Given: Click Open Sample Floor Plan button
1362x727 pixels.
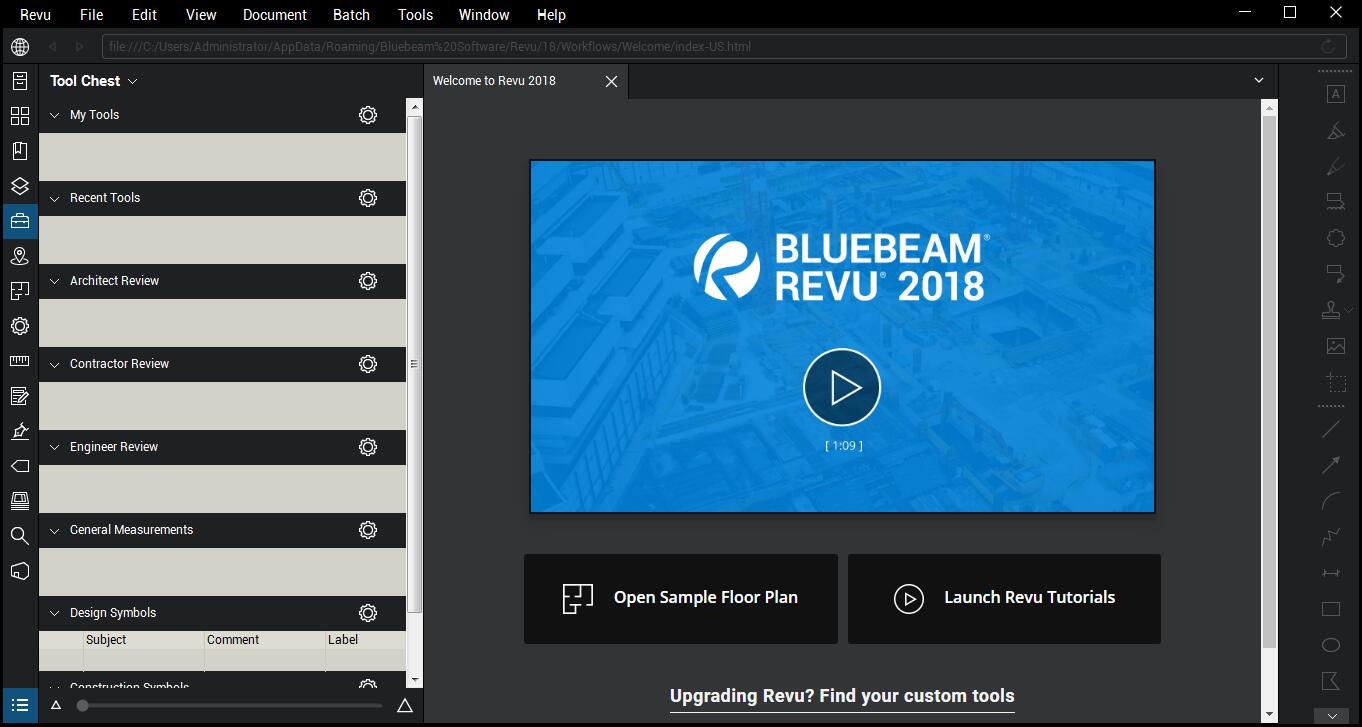Looking at the screenshot, I should tap(681, 598).
